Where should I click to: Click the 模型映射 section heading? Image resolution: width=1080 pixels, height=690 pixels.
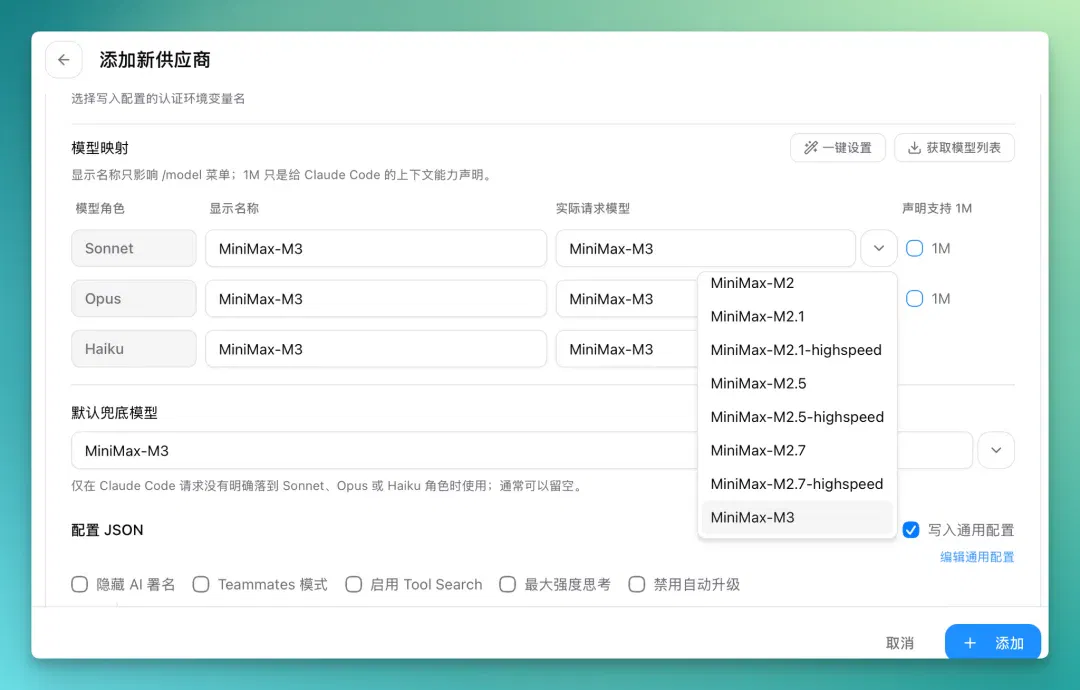(100, 147)
